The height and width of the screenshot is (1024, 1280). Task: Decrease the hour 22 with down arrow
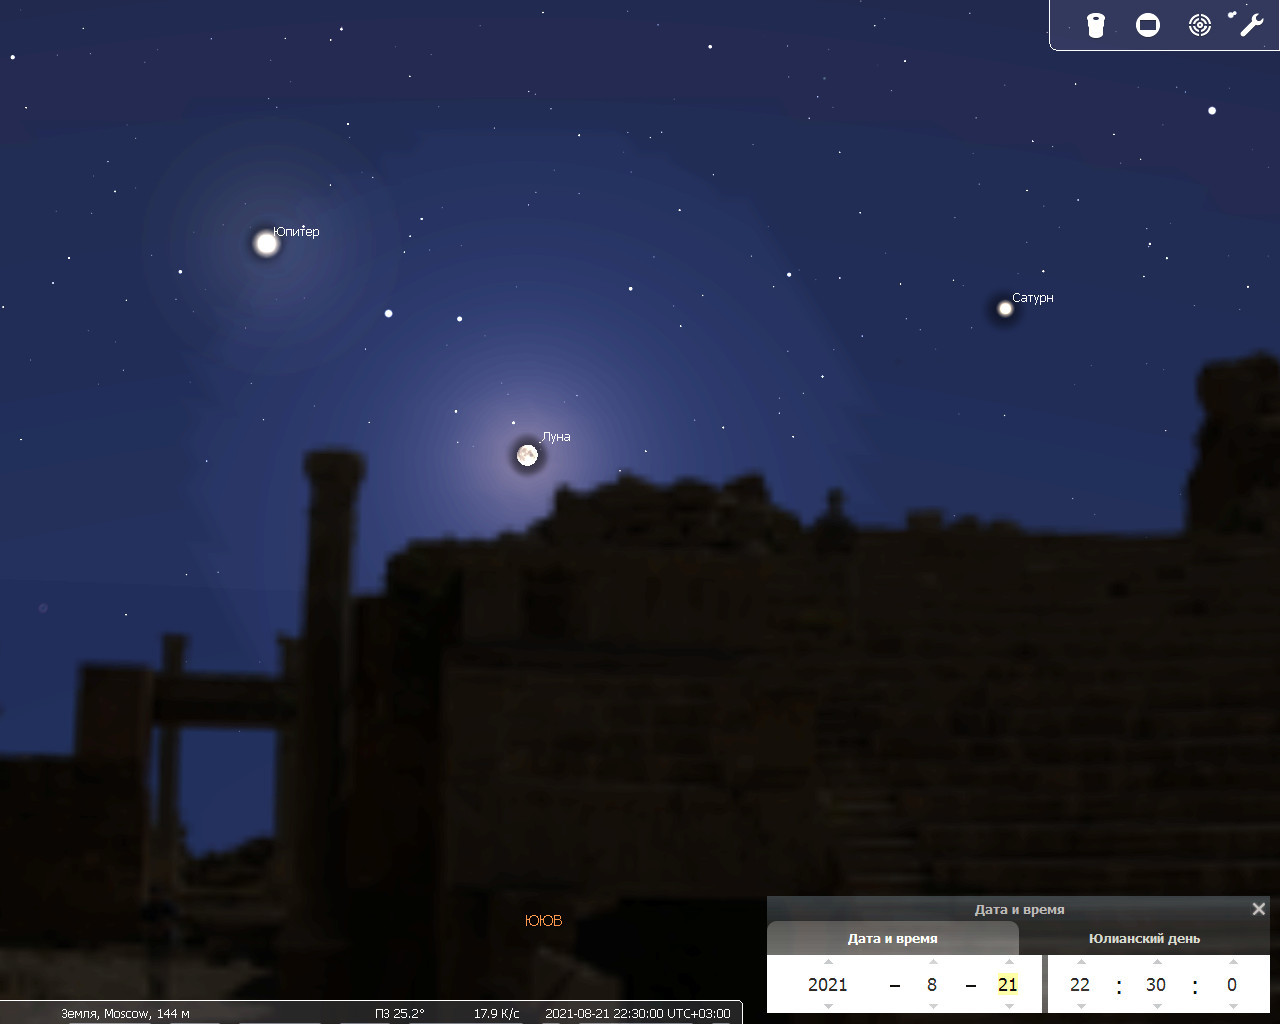pos(1080,1006)
